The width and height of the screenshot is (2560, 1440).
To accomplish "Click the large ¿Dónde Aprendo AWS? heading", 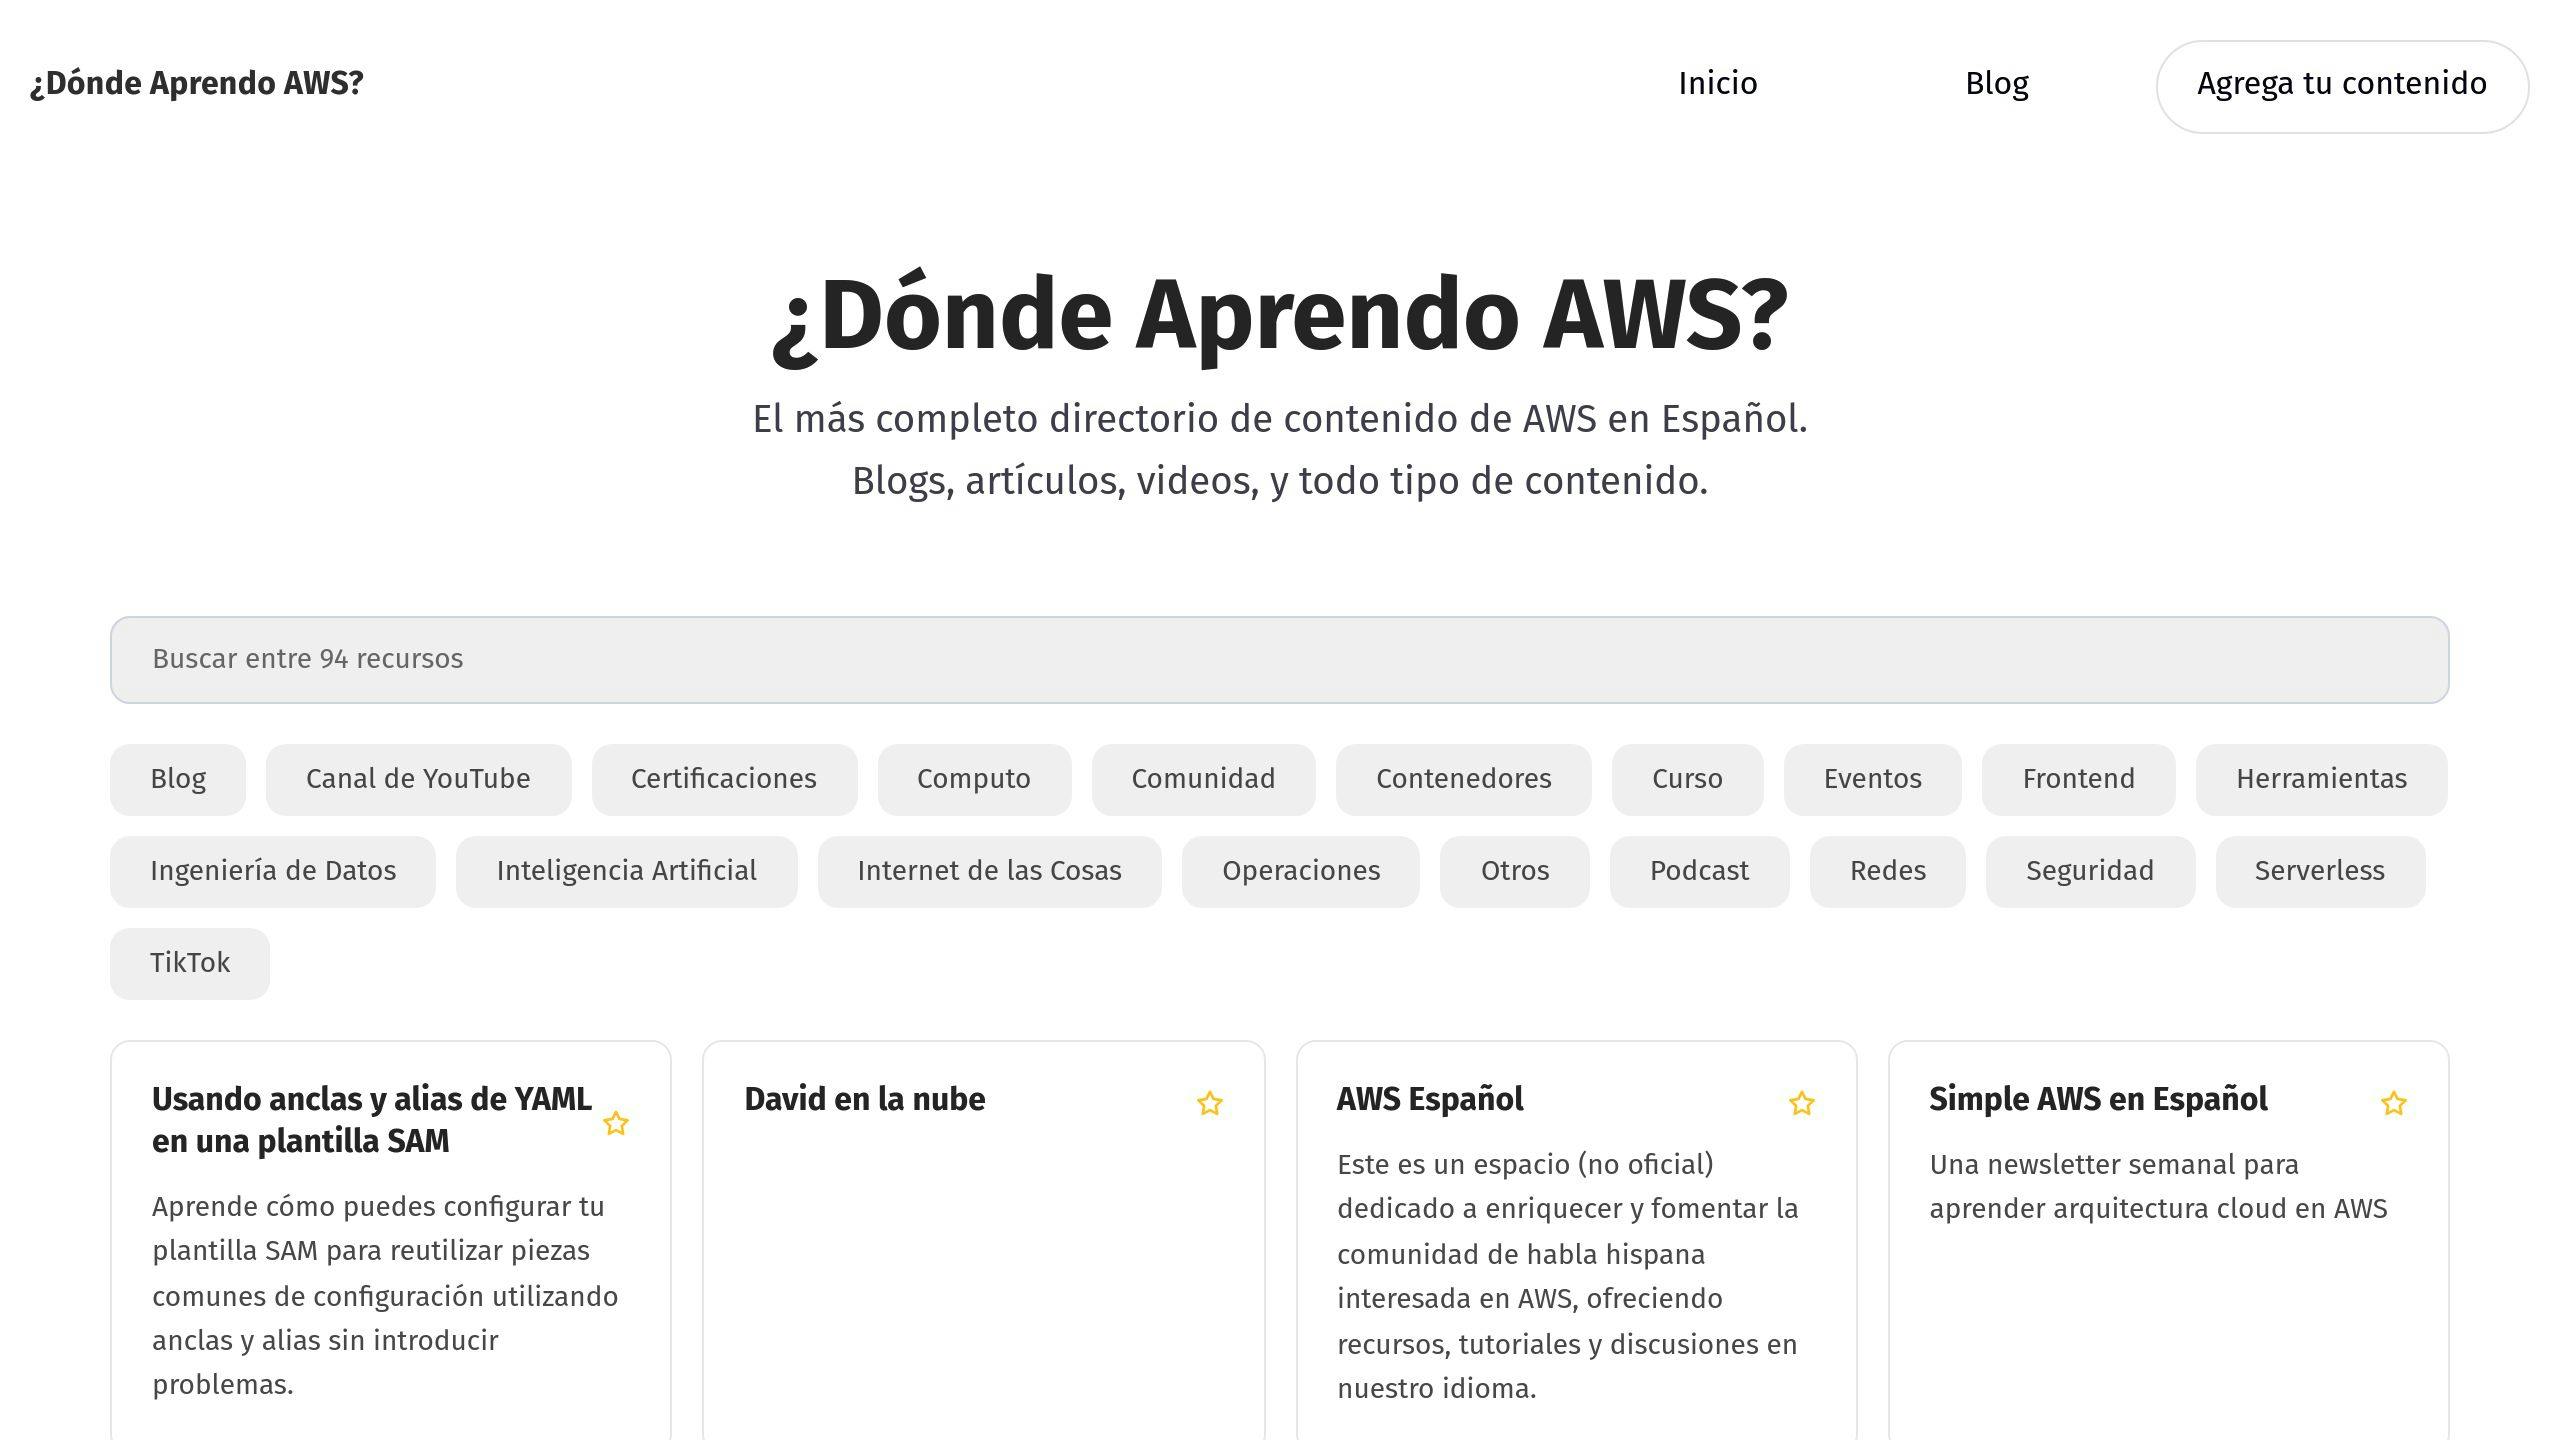I will [x=1279, y=317].
